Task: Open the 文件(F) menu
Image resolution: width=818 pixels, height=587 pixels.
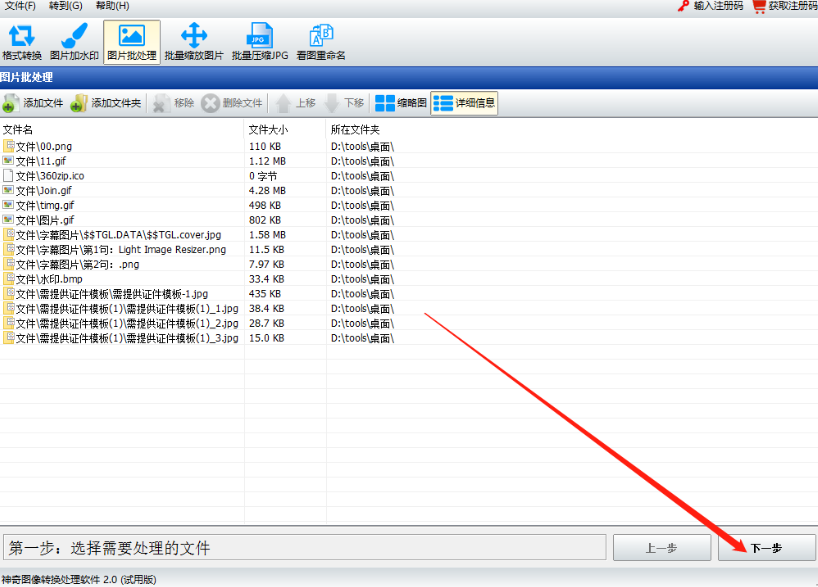Action: [20, 6]
